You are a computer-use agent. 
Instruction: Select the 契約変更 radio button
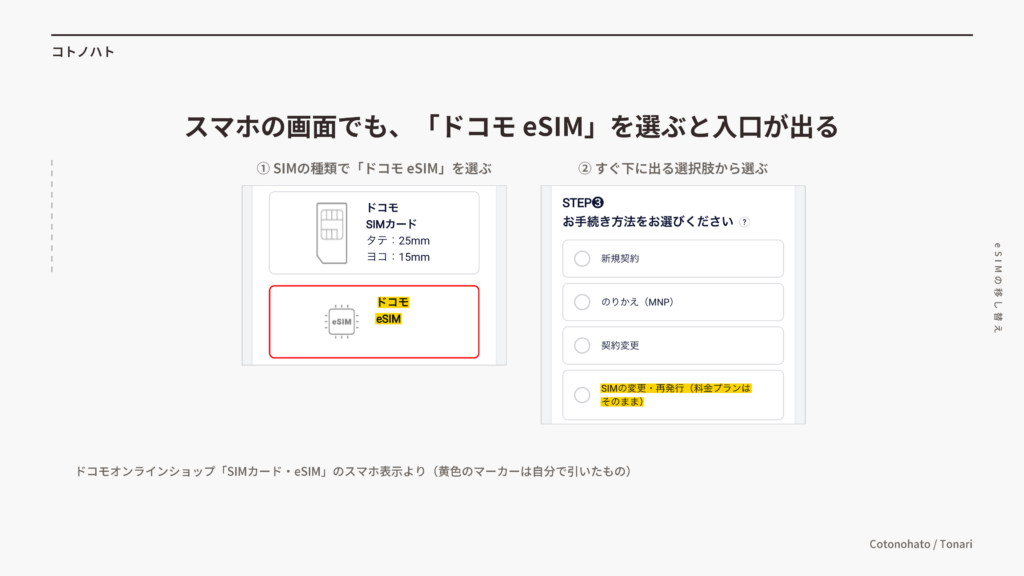click(582, 345)
